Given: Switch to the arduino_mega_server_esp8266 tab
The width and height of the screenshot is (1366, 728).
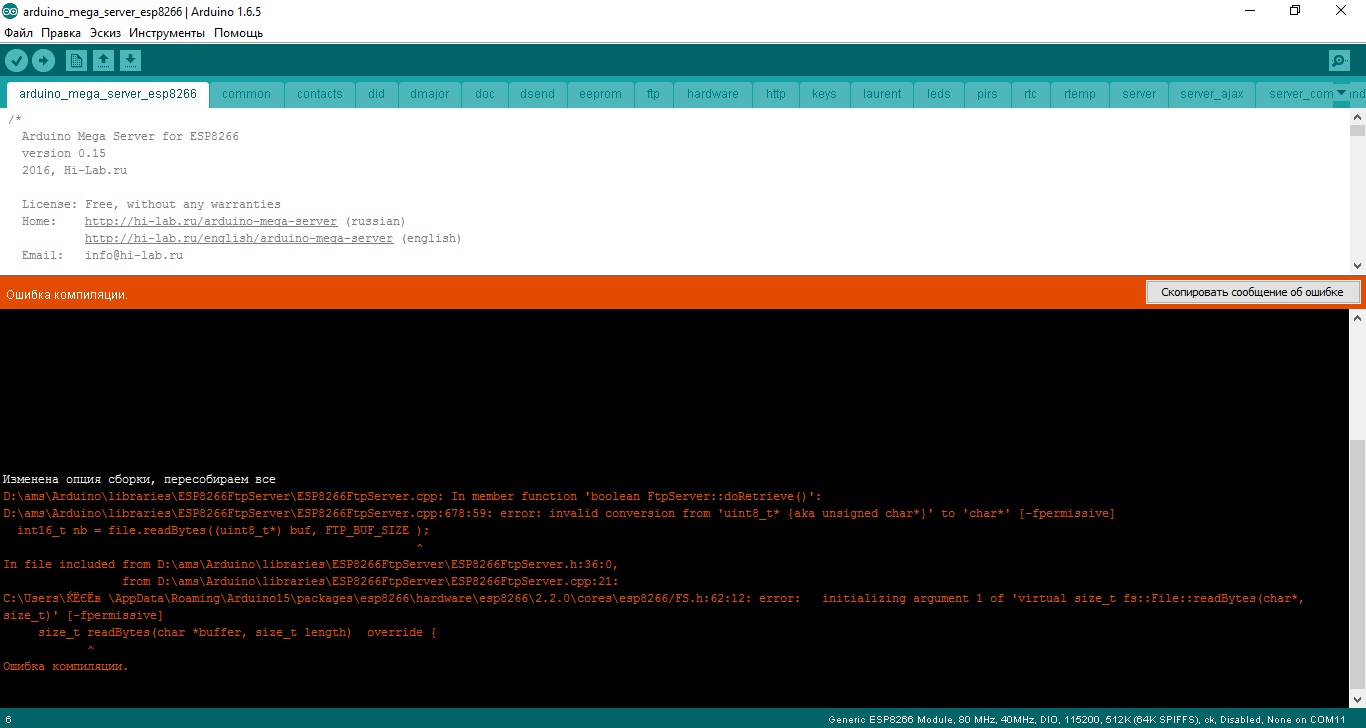Looking at the screenshot, I should (108, 94).
